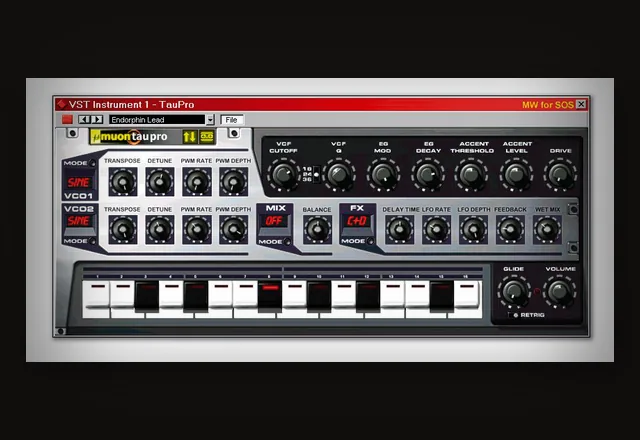Toggle the 18/24/36 filter slope switch
The width and height of the screenshot is (640, 440).
[x=316, y=174]
